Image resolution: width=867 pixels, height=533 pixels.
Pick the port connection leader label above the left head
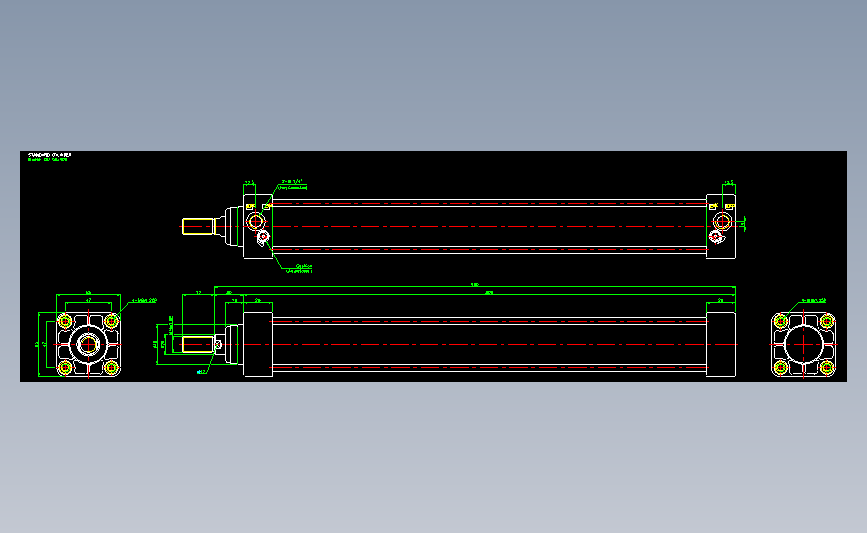tap(293, 185)
